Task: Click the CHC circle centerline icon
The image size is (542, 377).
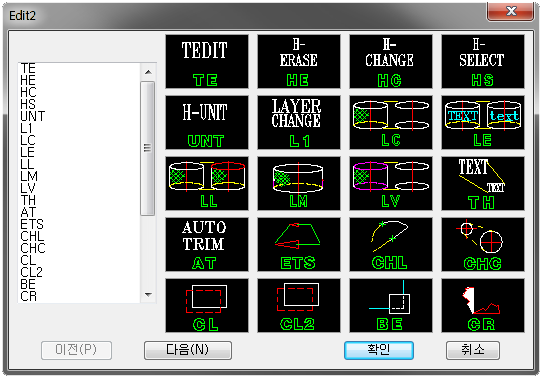Action: click(x=483, y=244)
